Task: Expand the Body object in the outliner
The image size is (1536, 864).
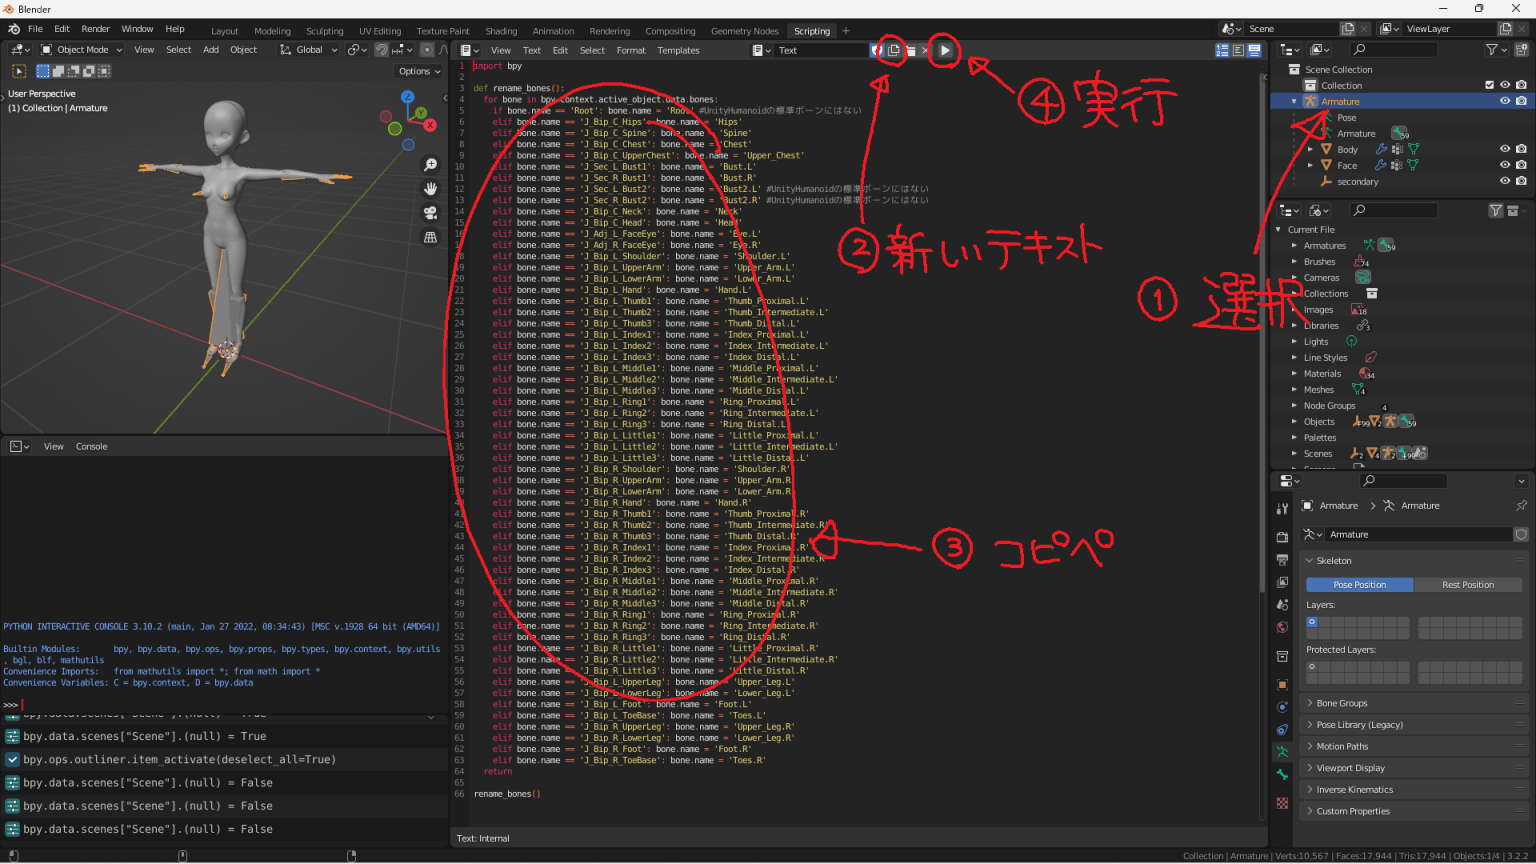Action: (x=1310, y=149)
